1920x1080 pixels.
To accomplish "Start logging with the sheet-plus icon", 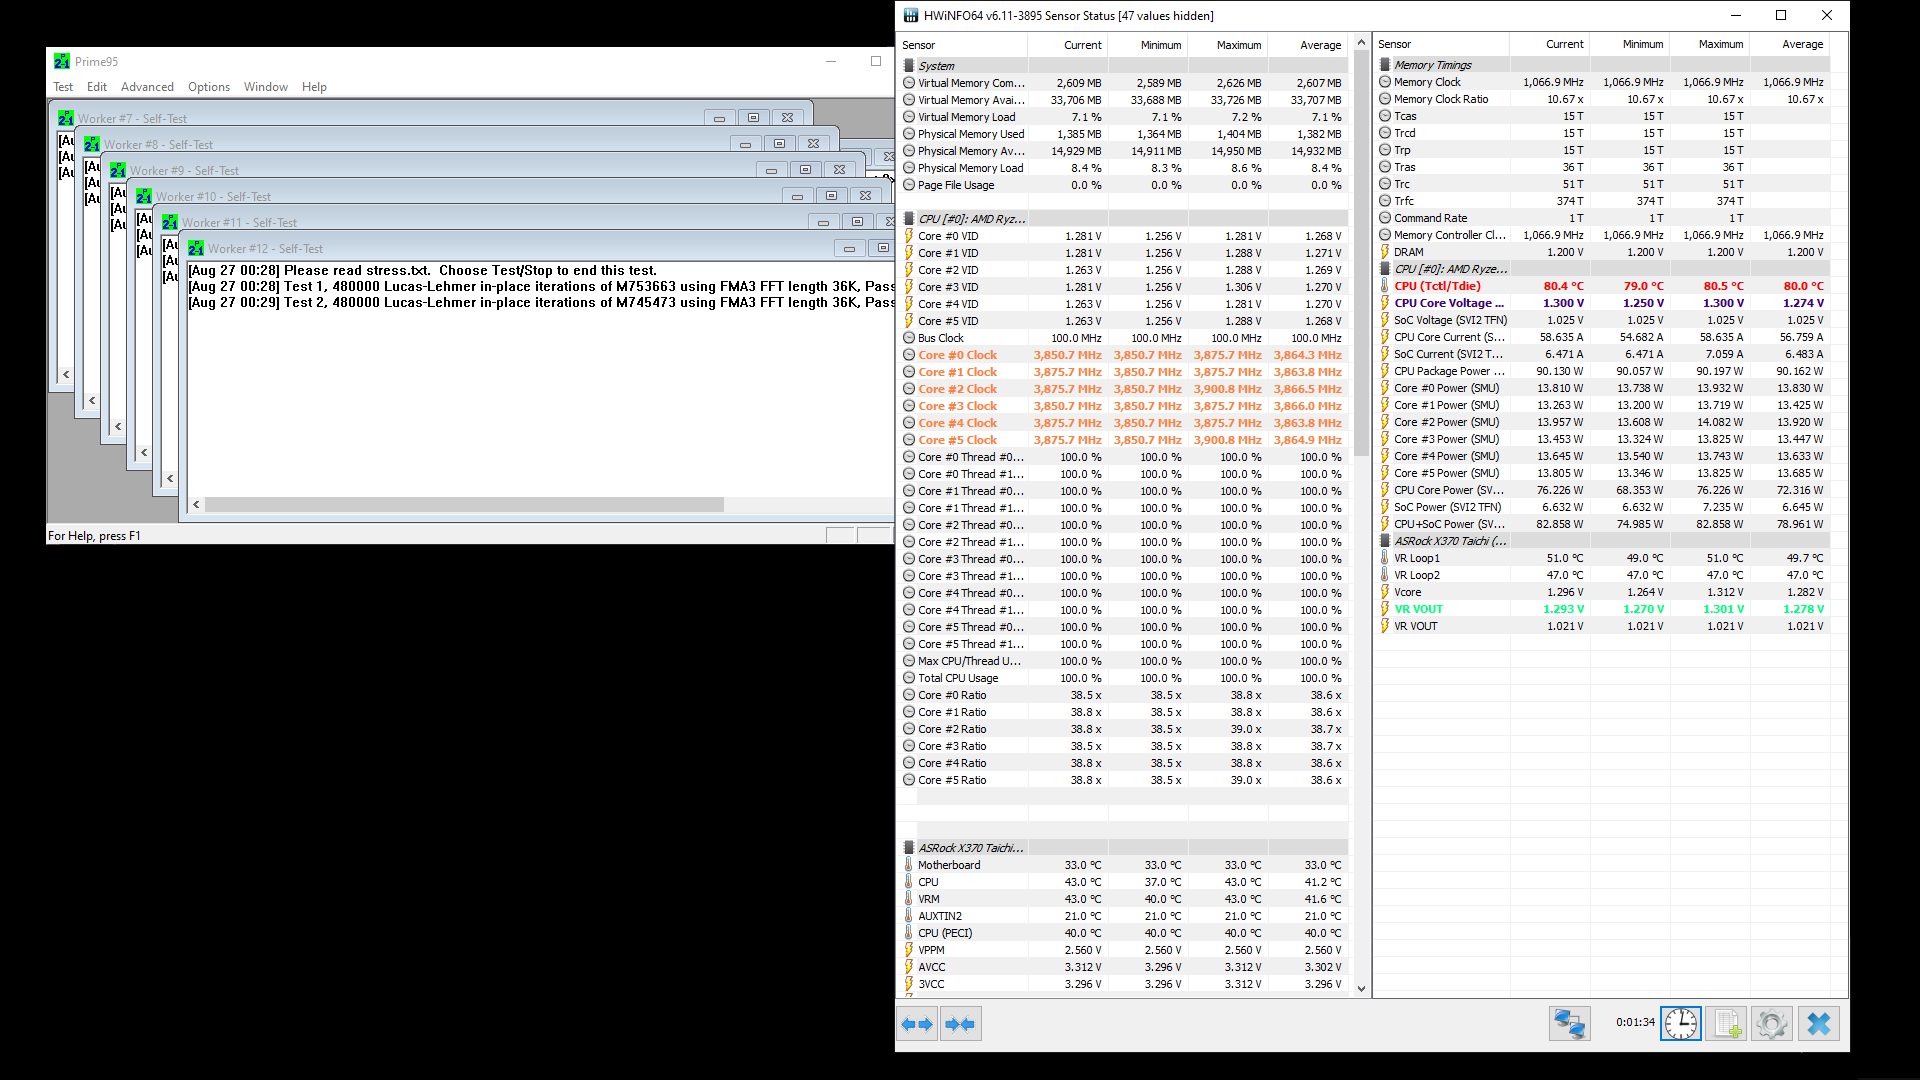I will [x=1726, y=1024].
